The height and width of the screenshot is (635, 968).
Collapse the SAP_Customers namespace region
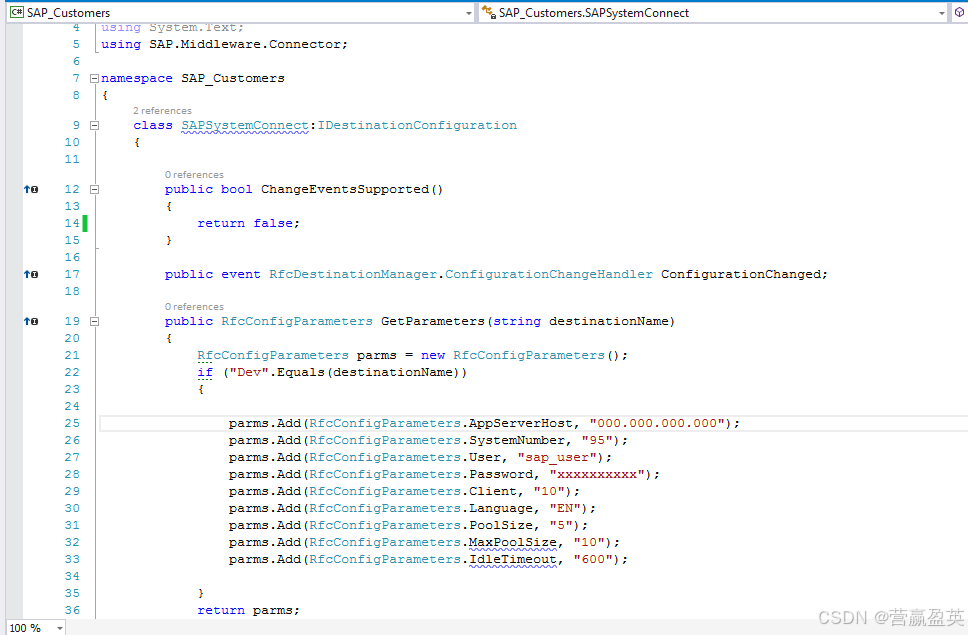[93, 77]
